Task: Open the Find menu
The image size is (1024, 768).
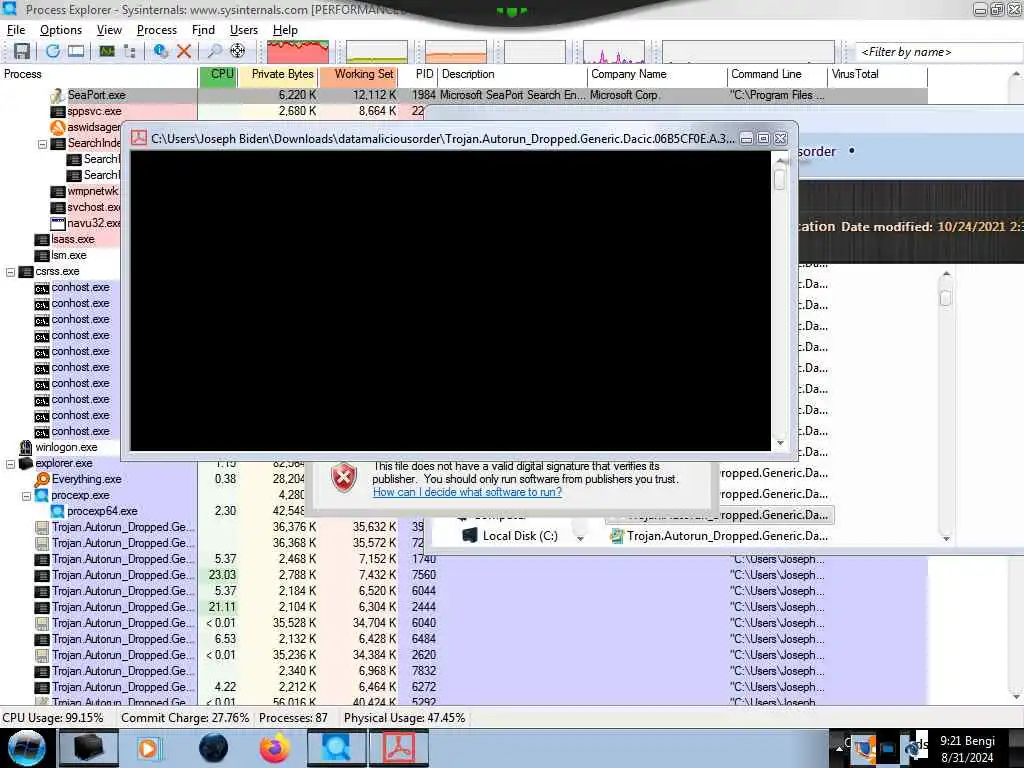Action: click(x=203, y=30)
